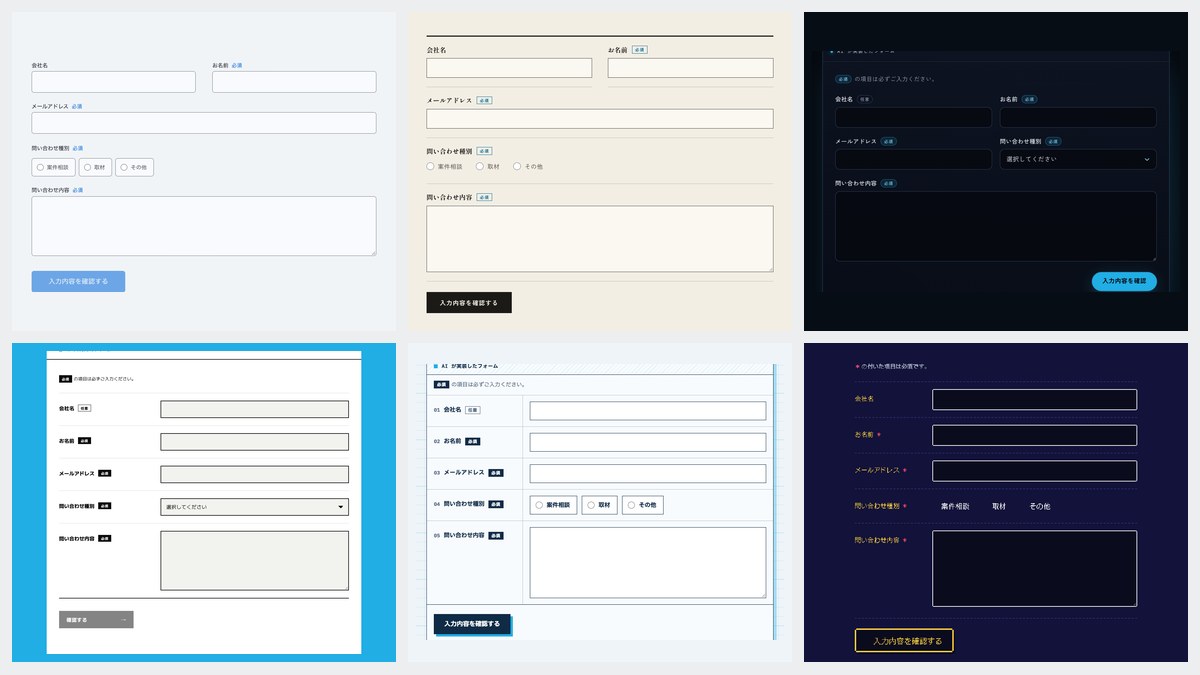Click navy 入力内容を確認する button in numbered form
1200x675 pixels.
[x=472, y=624]
